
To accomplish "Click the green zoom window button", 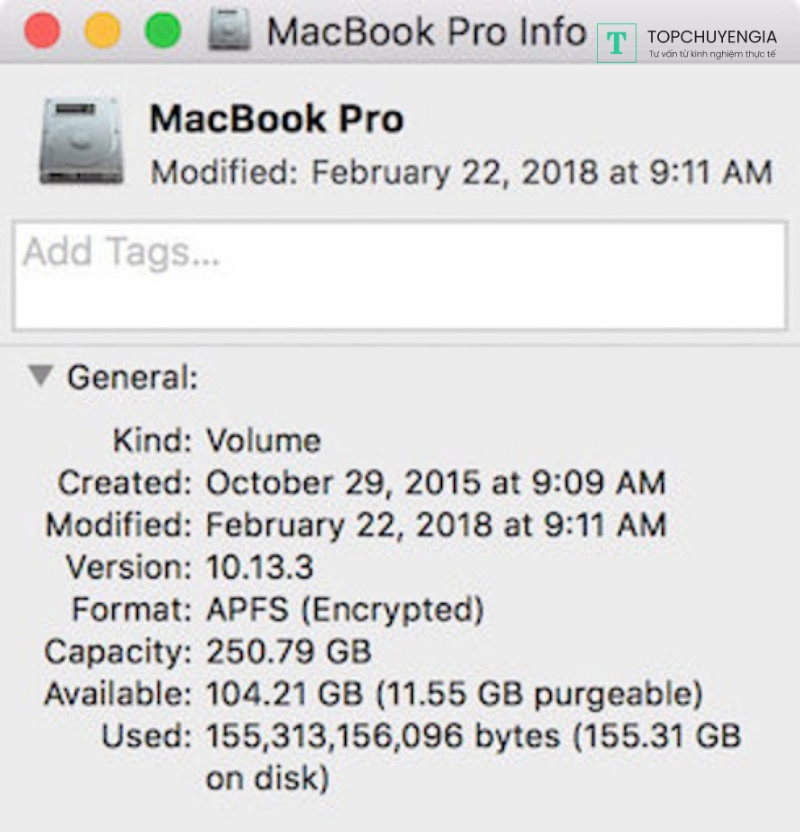I will (x=163, y=32).
